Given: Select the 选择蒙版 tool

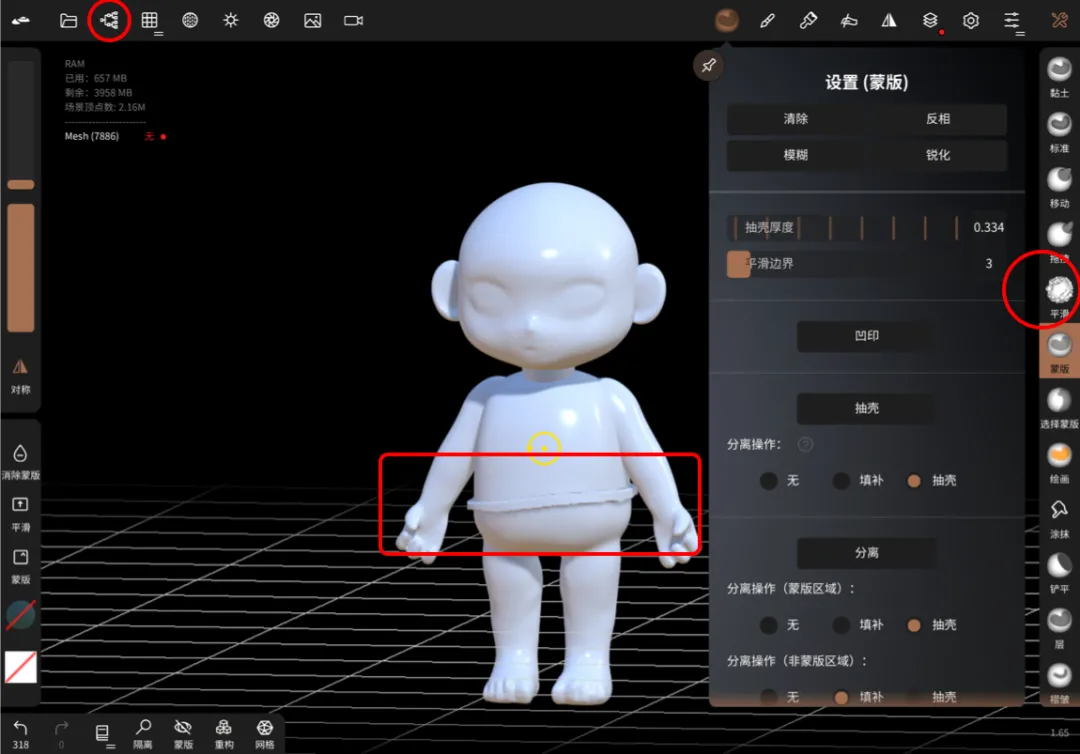Looking at the screenshot, I should point(1059,408).
